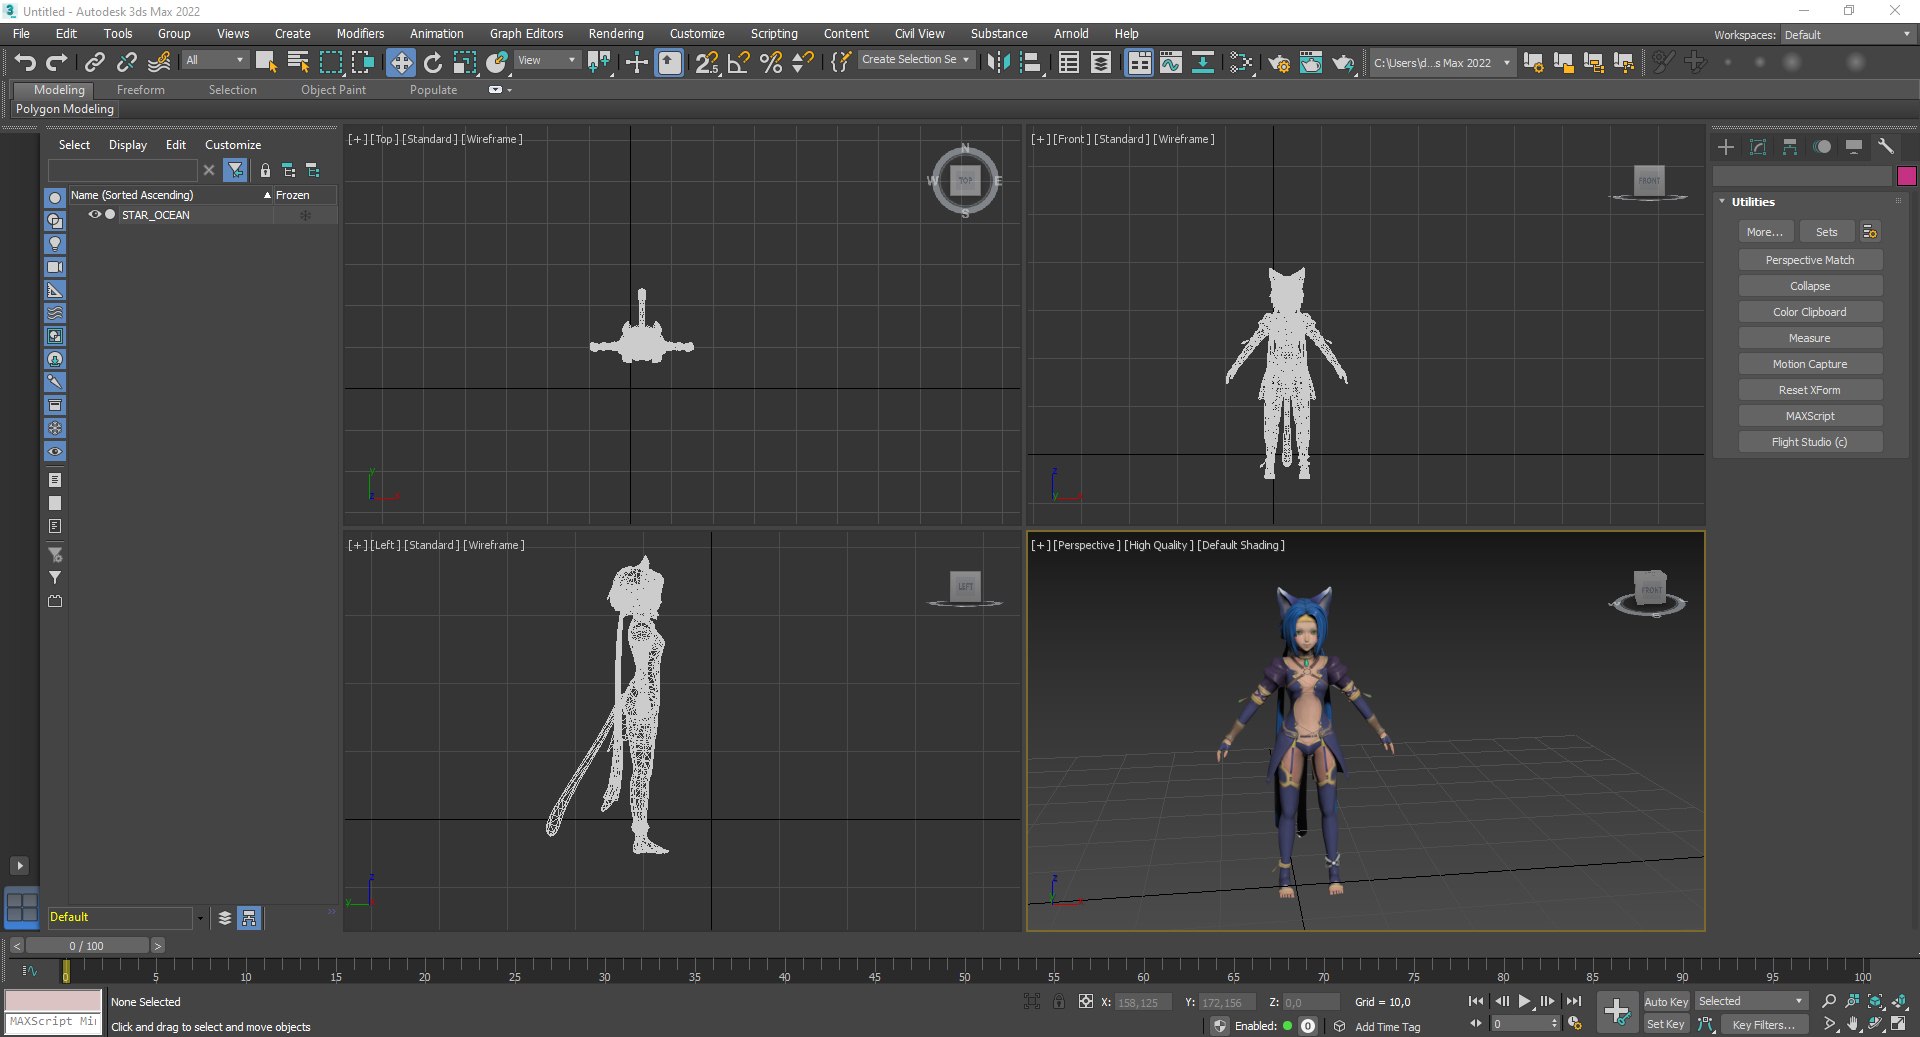
Task: Switch to the Freeform ribbon tab
Action: pyautogui.click(x=140, y=90)
